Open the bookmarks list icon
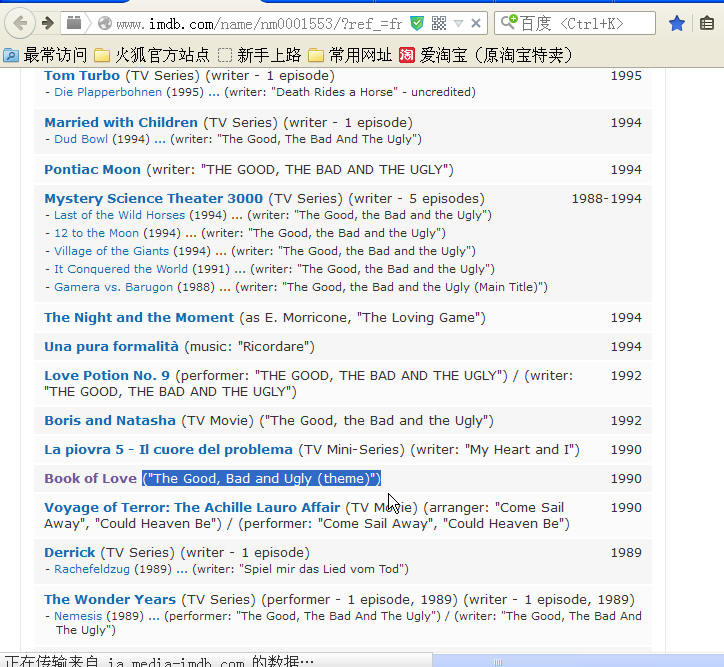This screenshot has height=667, width=724. point(707,23)
